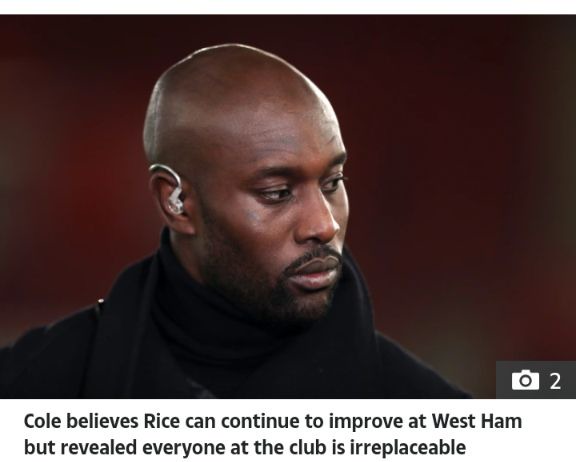This screenshot has height=462, width=576.
Task: Click the word "everyone" in the caption
Action: (x=184, y=448)
